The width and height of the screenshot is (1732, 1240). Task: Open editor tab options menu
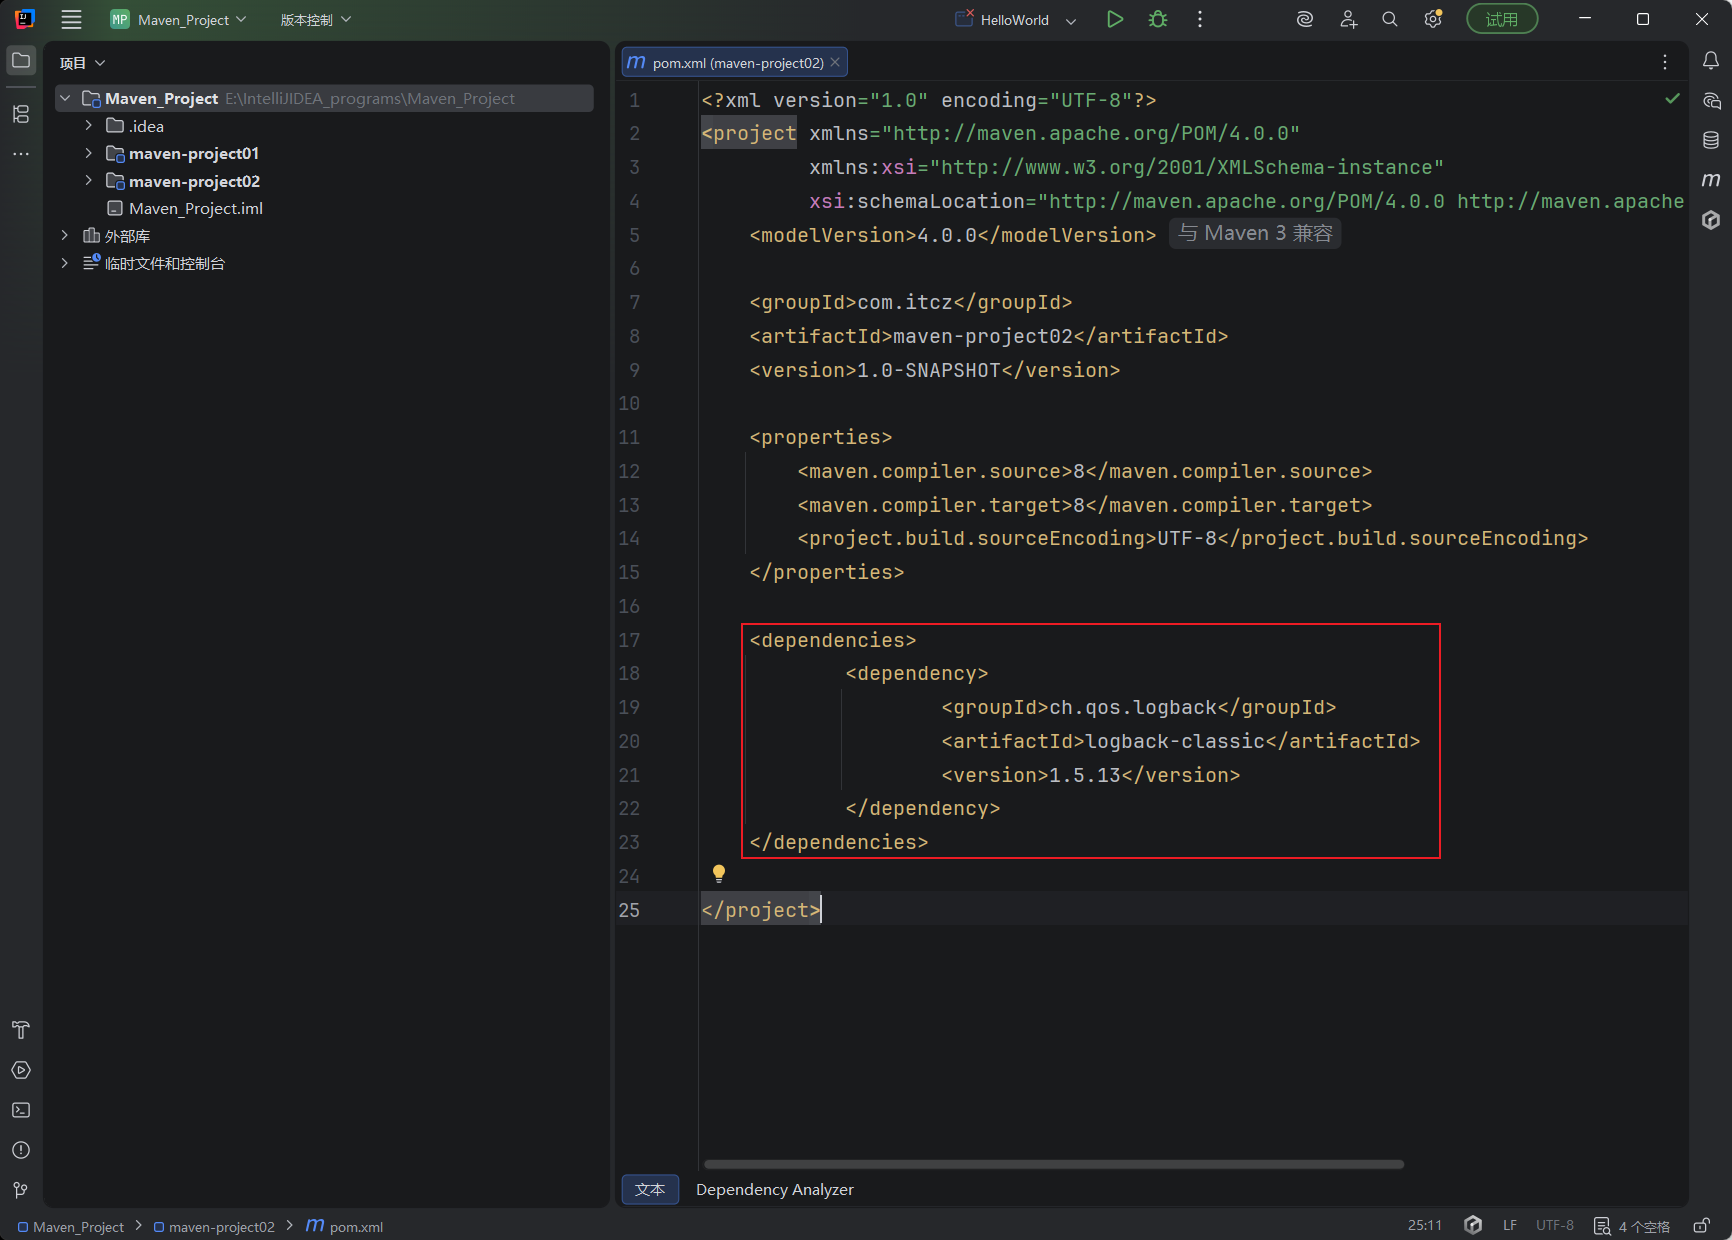pos(1665,62)
